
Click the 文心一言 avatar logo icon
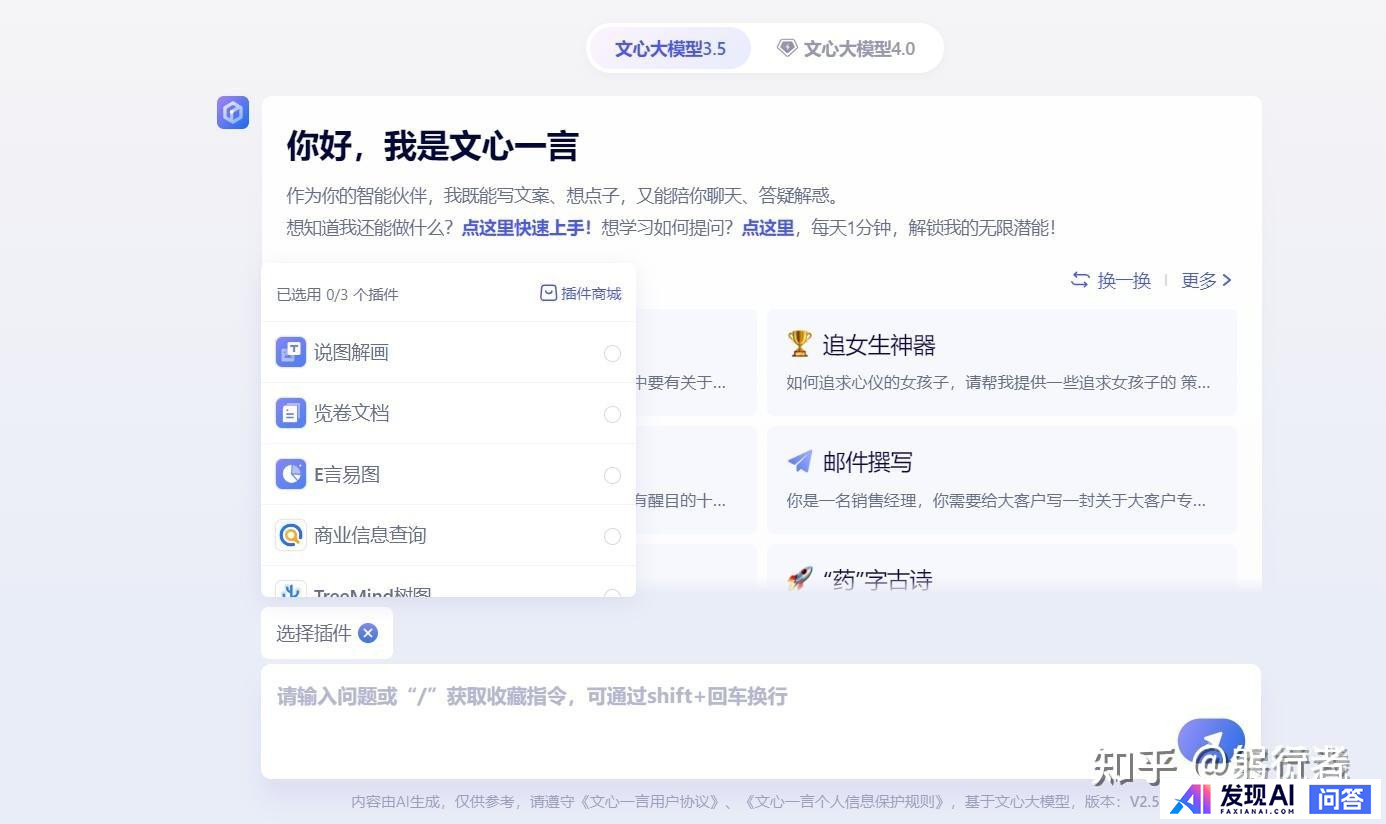pyautogui.click(x=233, y=112)
